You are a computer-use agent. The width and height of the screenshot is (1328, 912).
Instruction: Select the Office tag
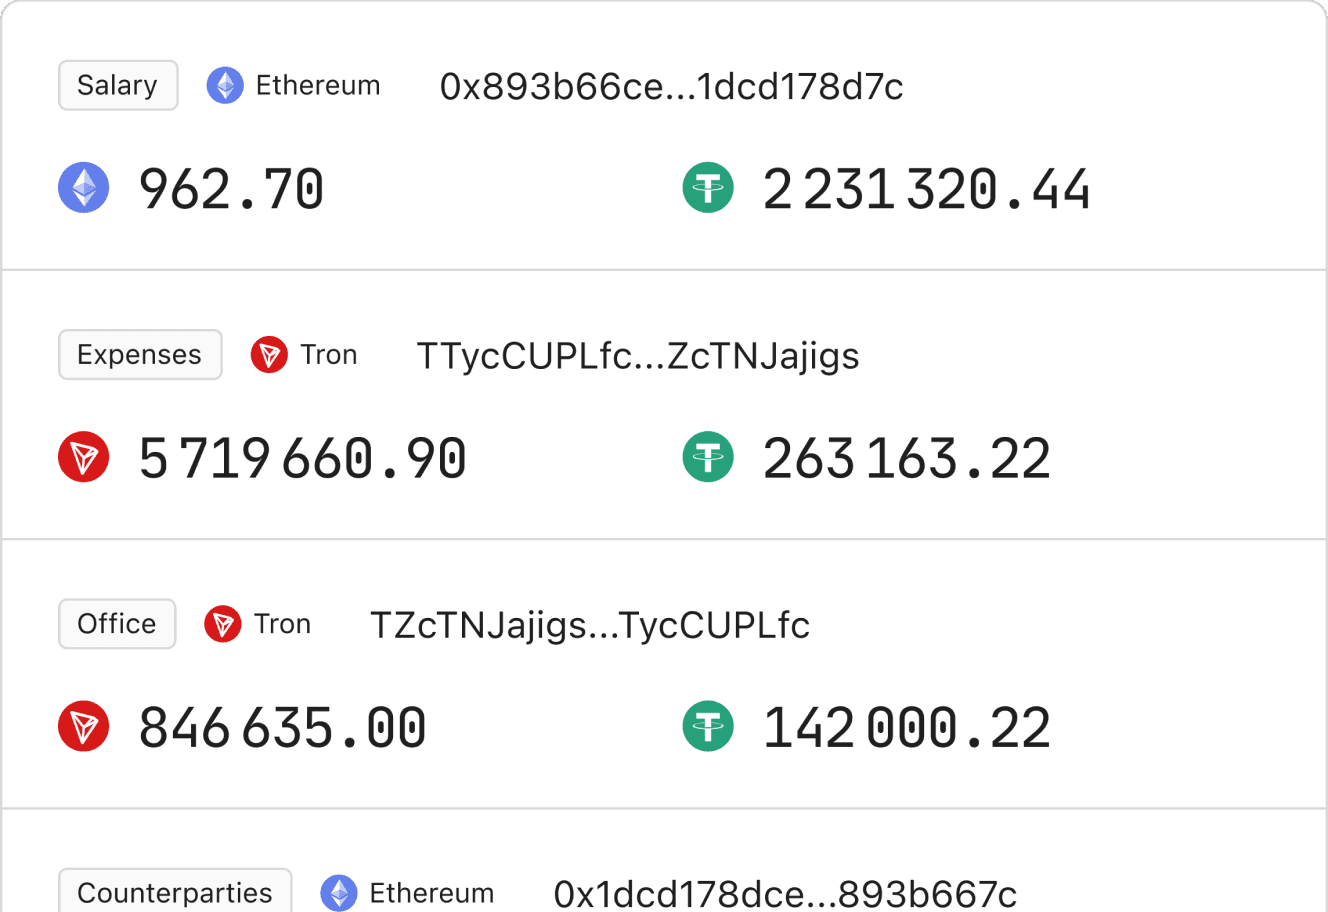point(117,624)
